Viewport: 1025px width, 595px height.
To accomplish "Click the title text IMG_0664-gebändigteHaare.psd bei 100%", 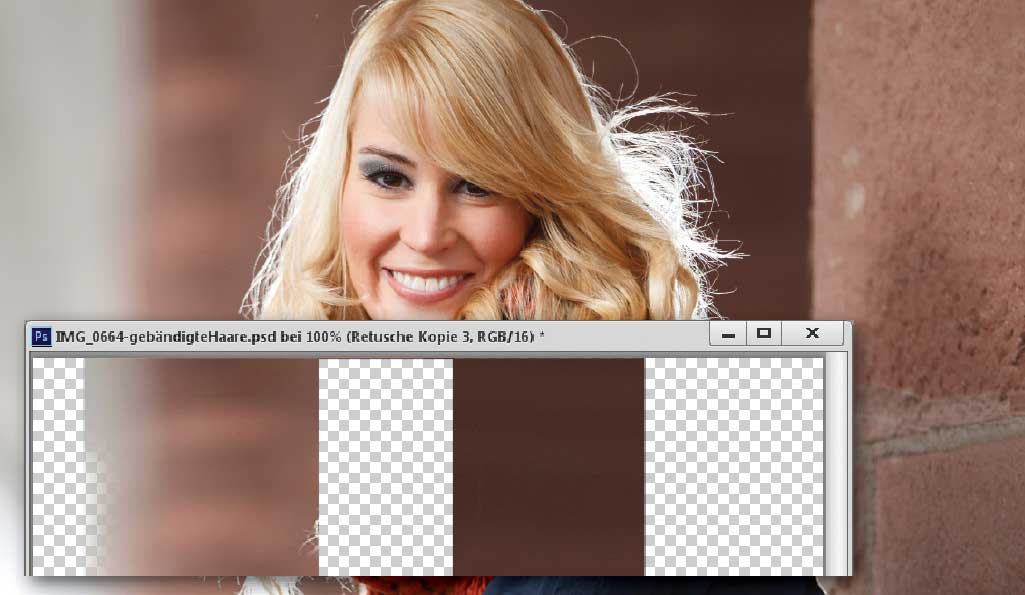I will pos(199,337).
